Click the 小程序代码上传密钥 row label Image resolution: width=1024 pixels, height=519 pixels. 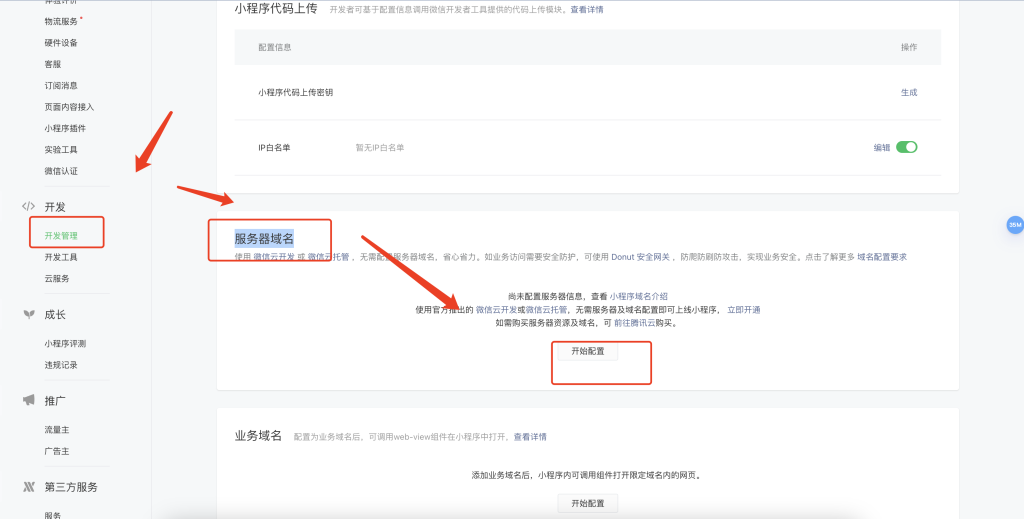295,93
